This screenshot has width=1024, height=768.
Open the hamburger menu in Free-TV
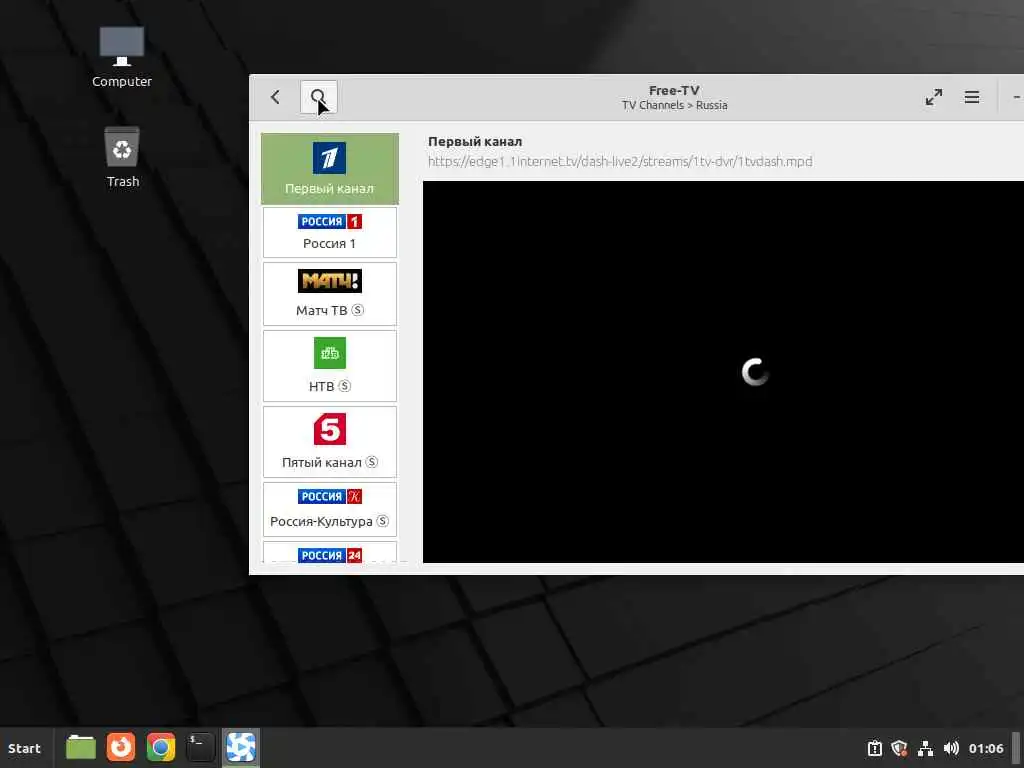coord(972,97)
